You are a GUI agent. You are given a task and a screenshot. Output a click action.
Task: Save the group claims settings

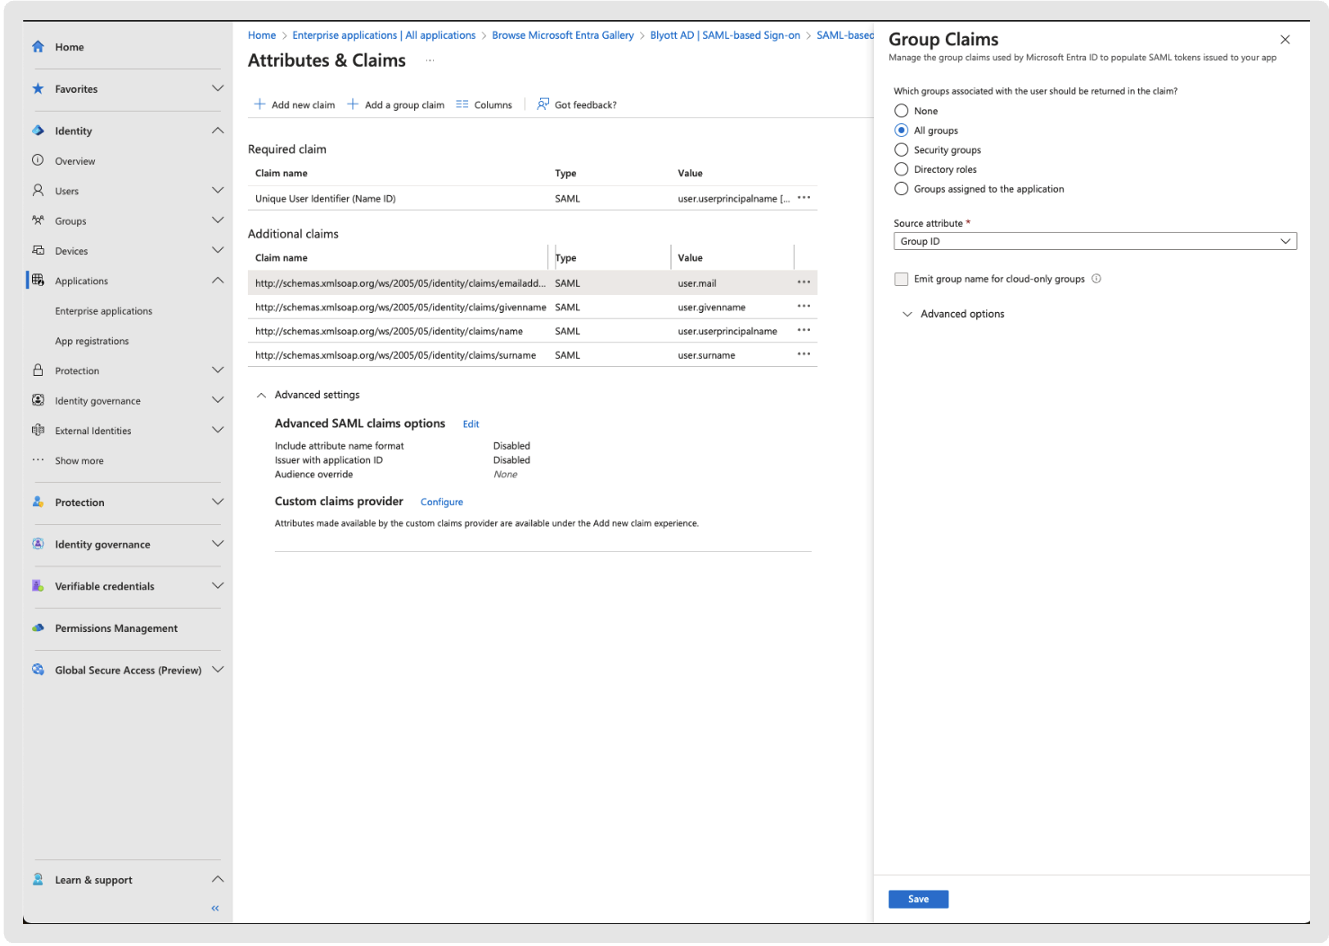click(x=918, y=899)
